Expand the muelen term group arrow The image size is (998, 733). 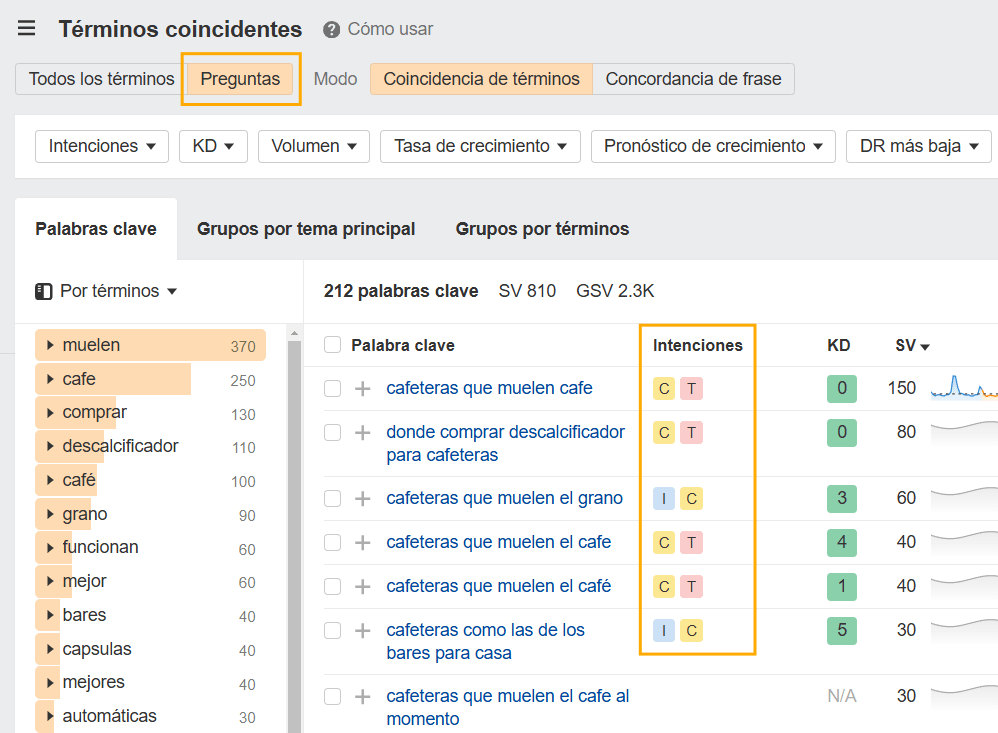point(50,346)
